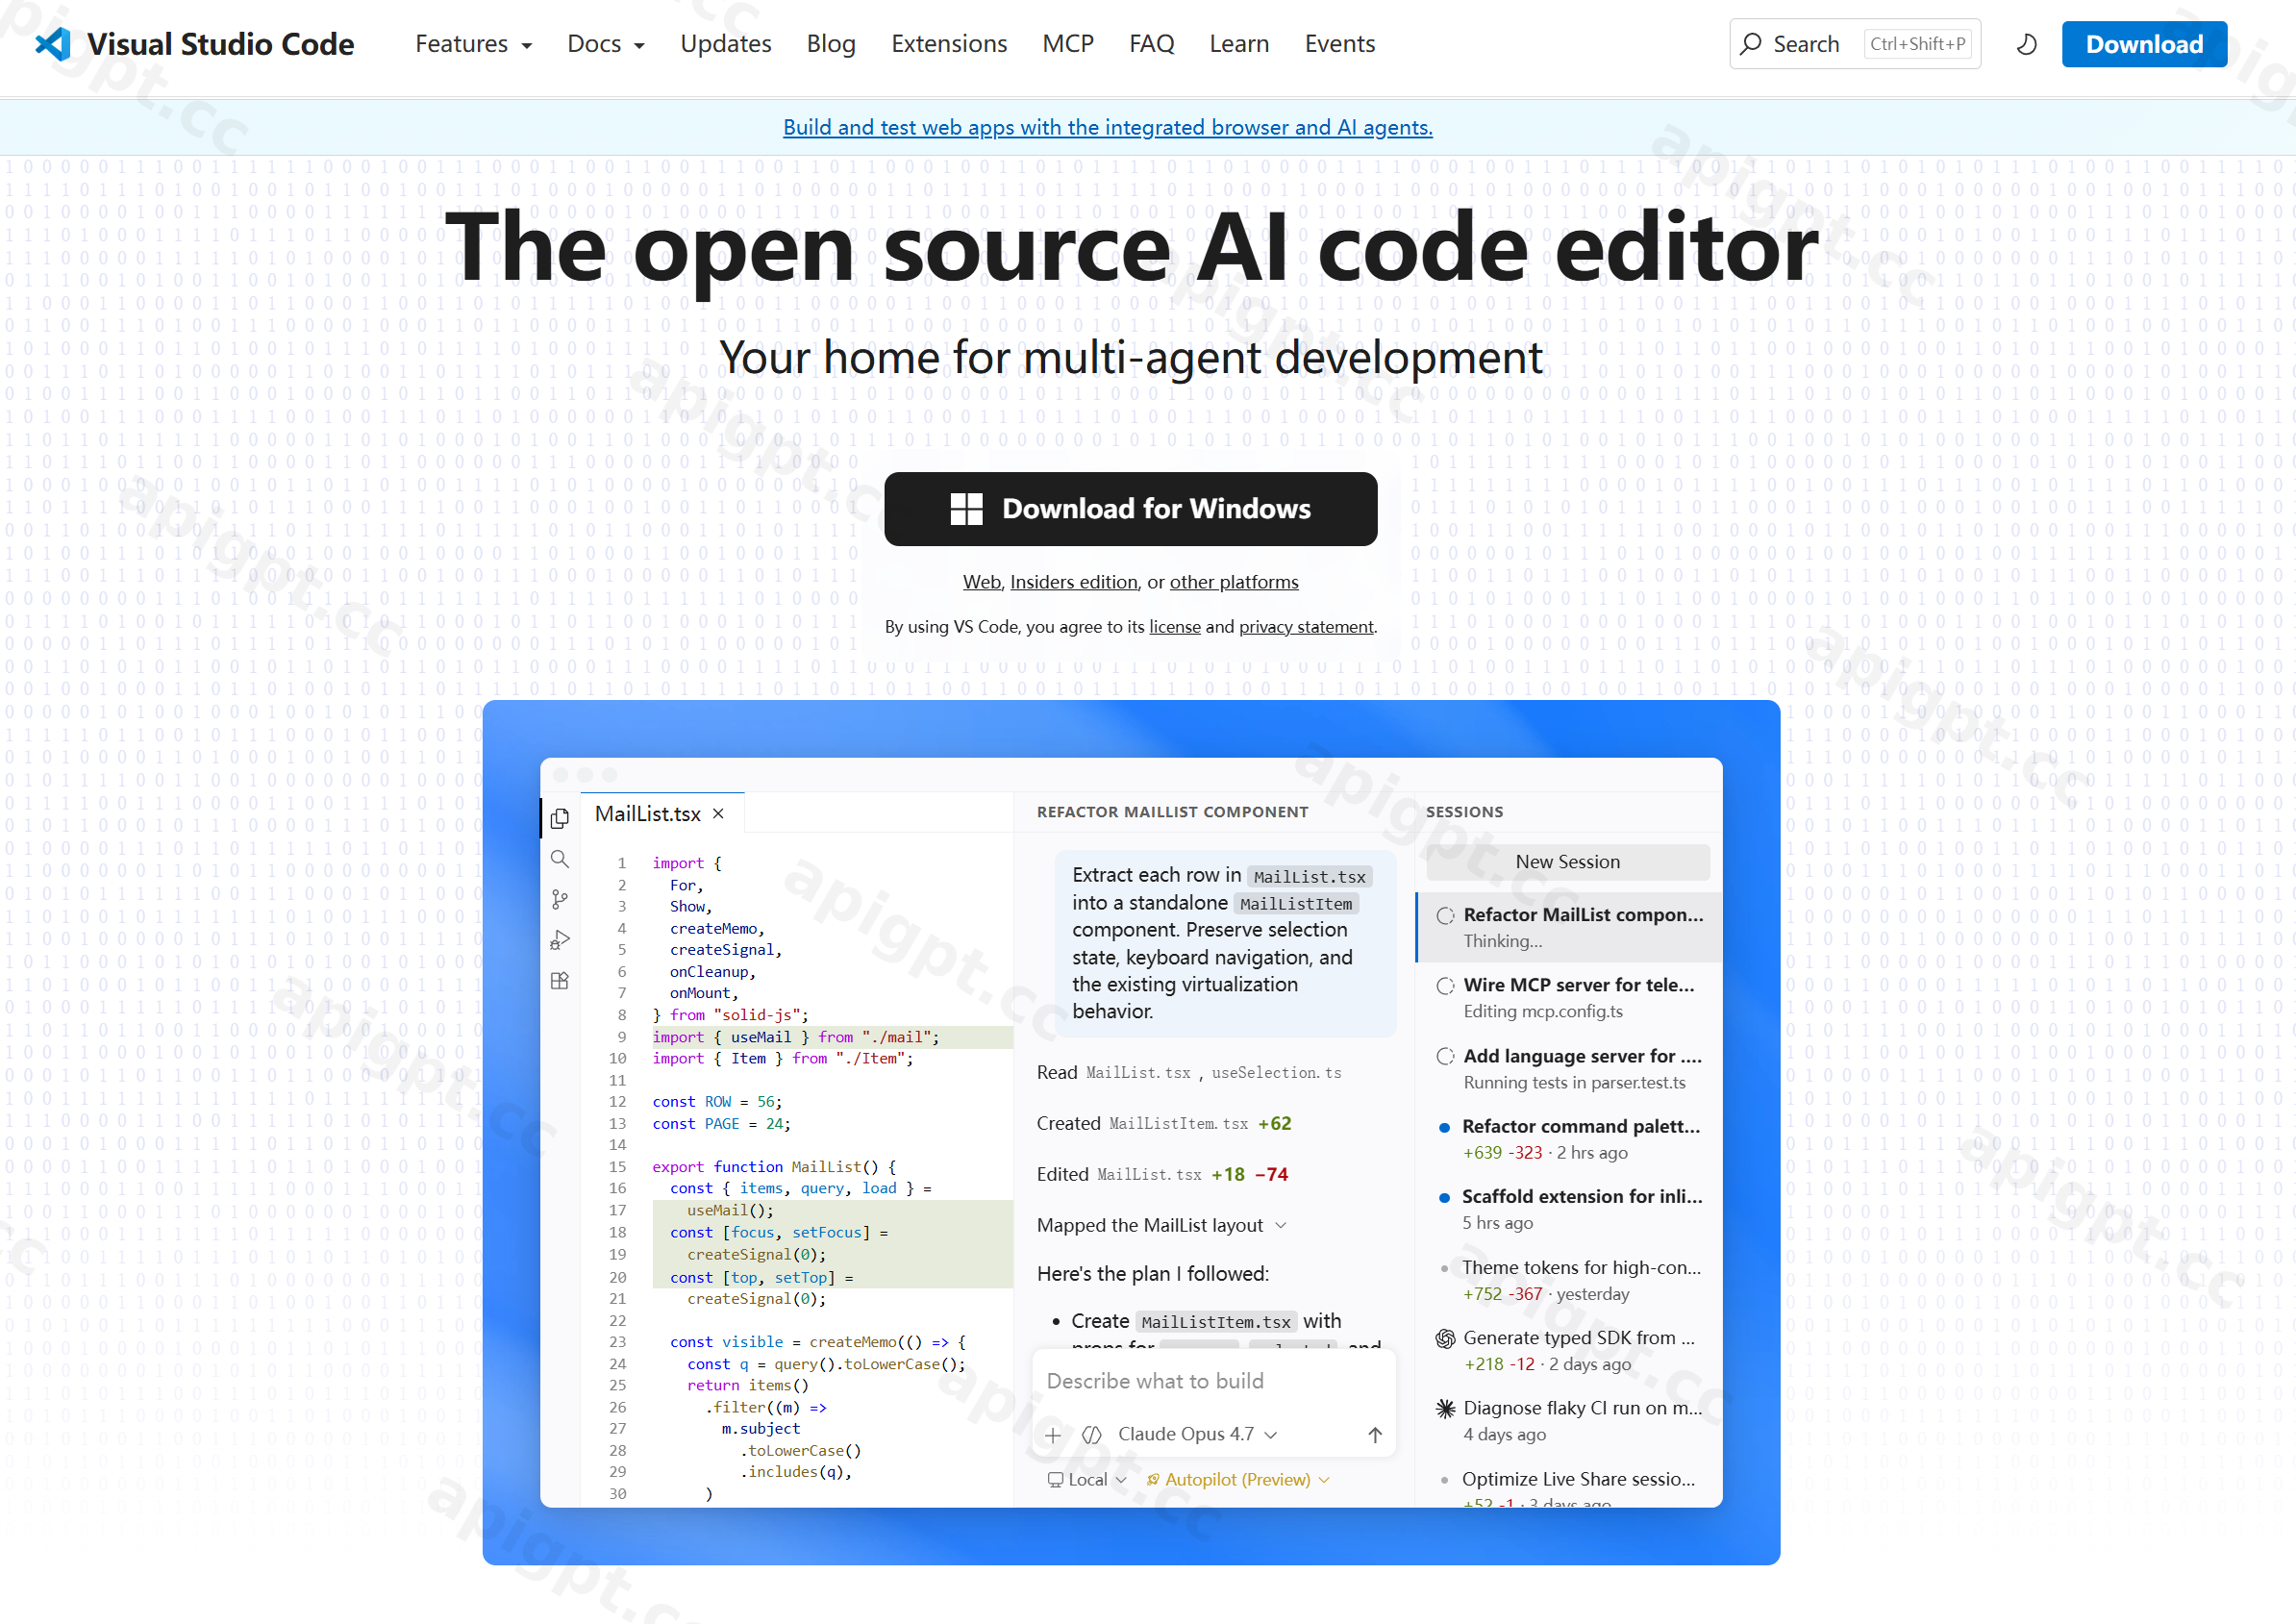The image size is (2296, 1624).
Task: Open the license link
Action: [x=1175, y=627]
